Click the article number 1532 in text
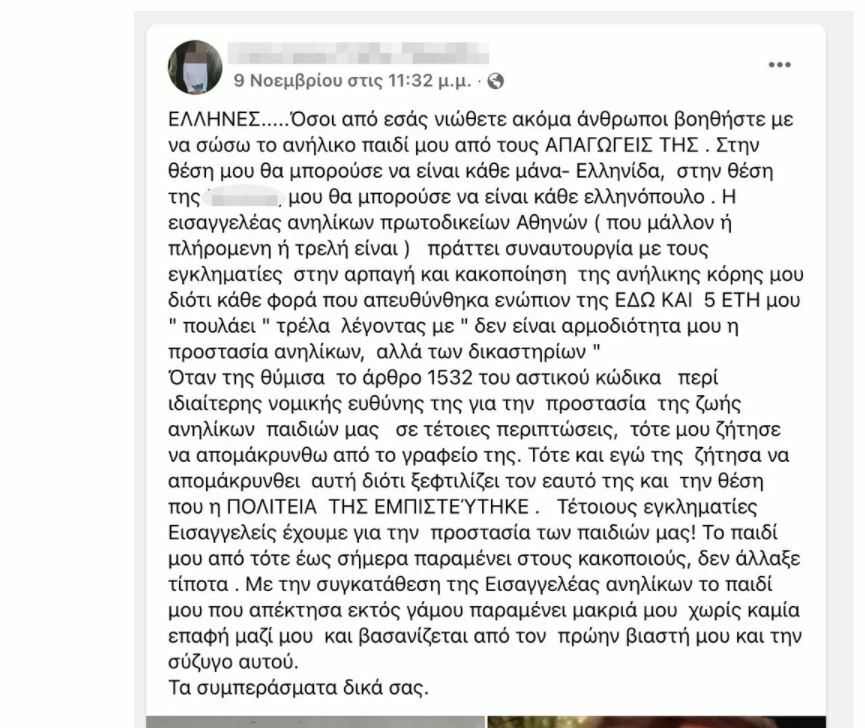The height and width of the screenshot is (728, 865). (x=450, y=378)
